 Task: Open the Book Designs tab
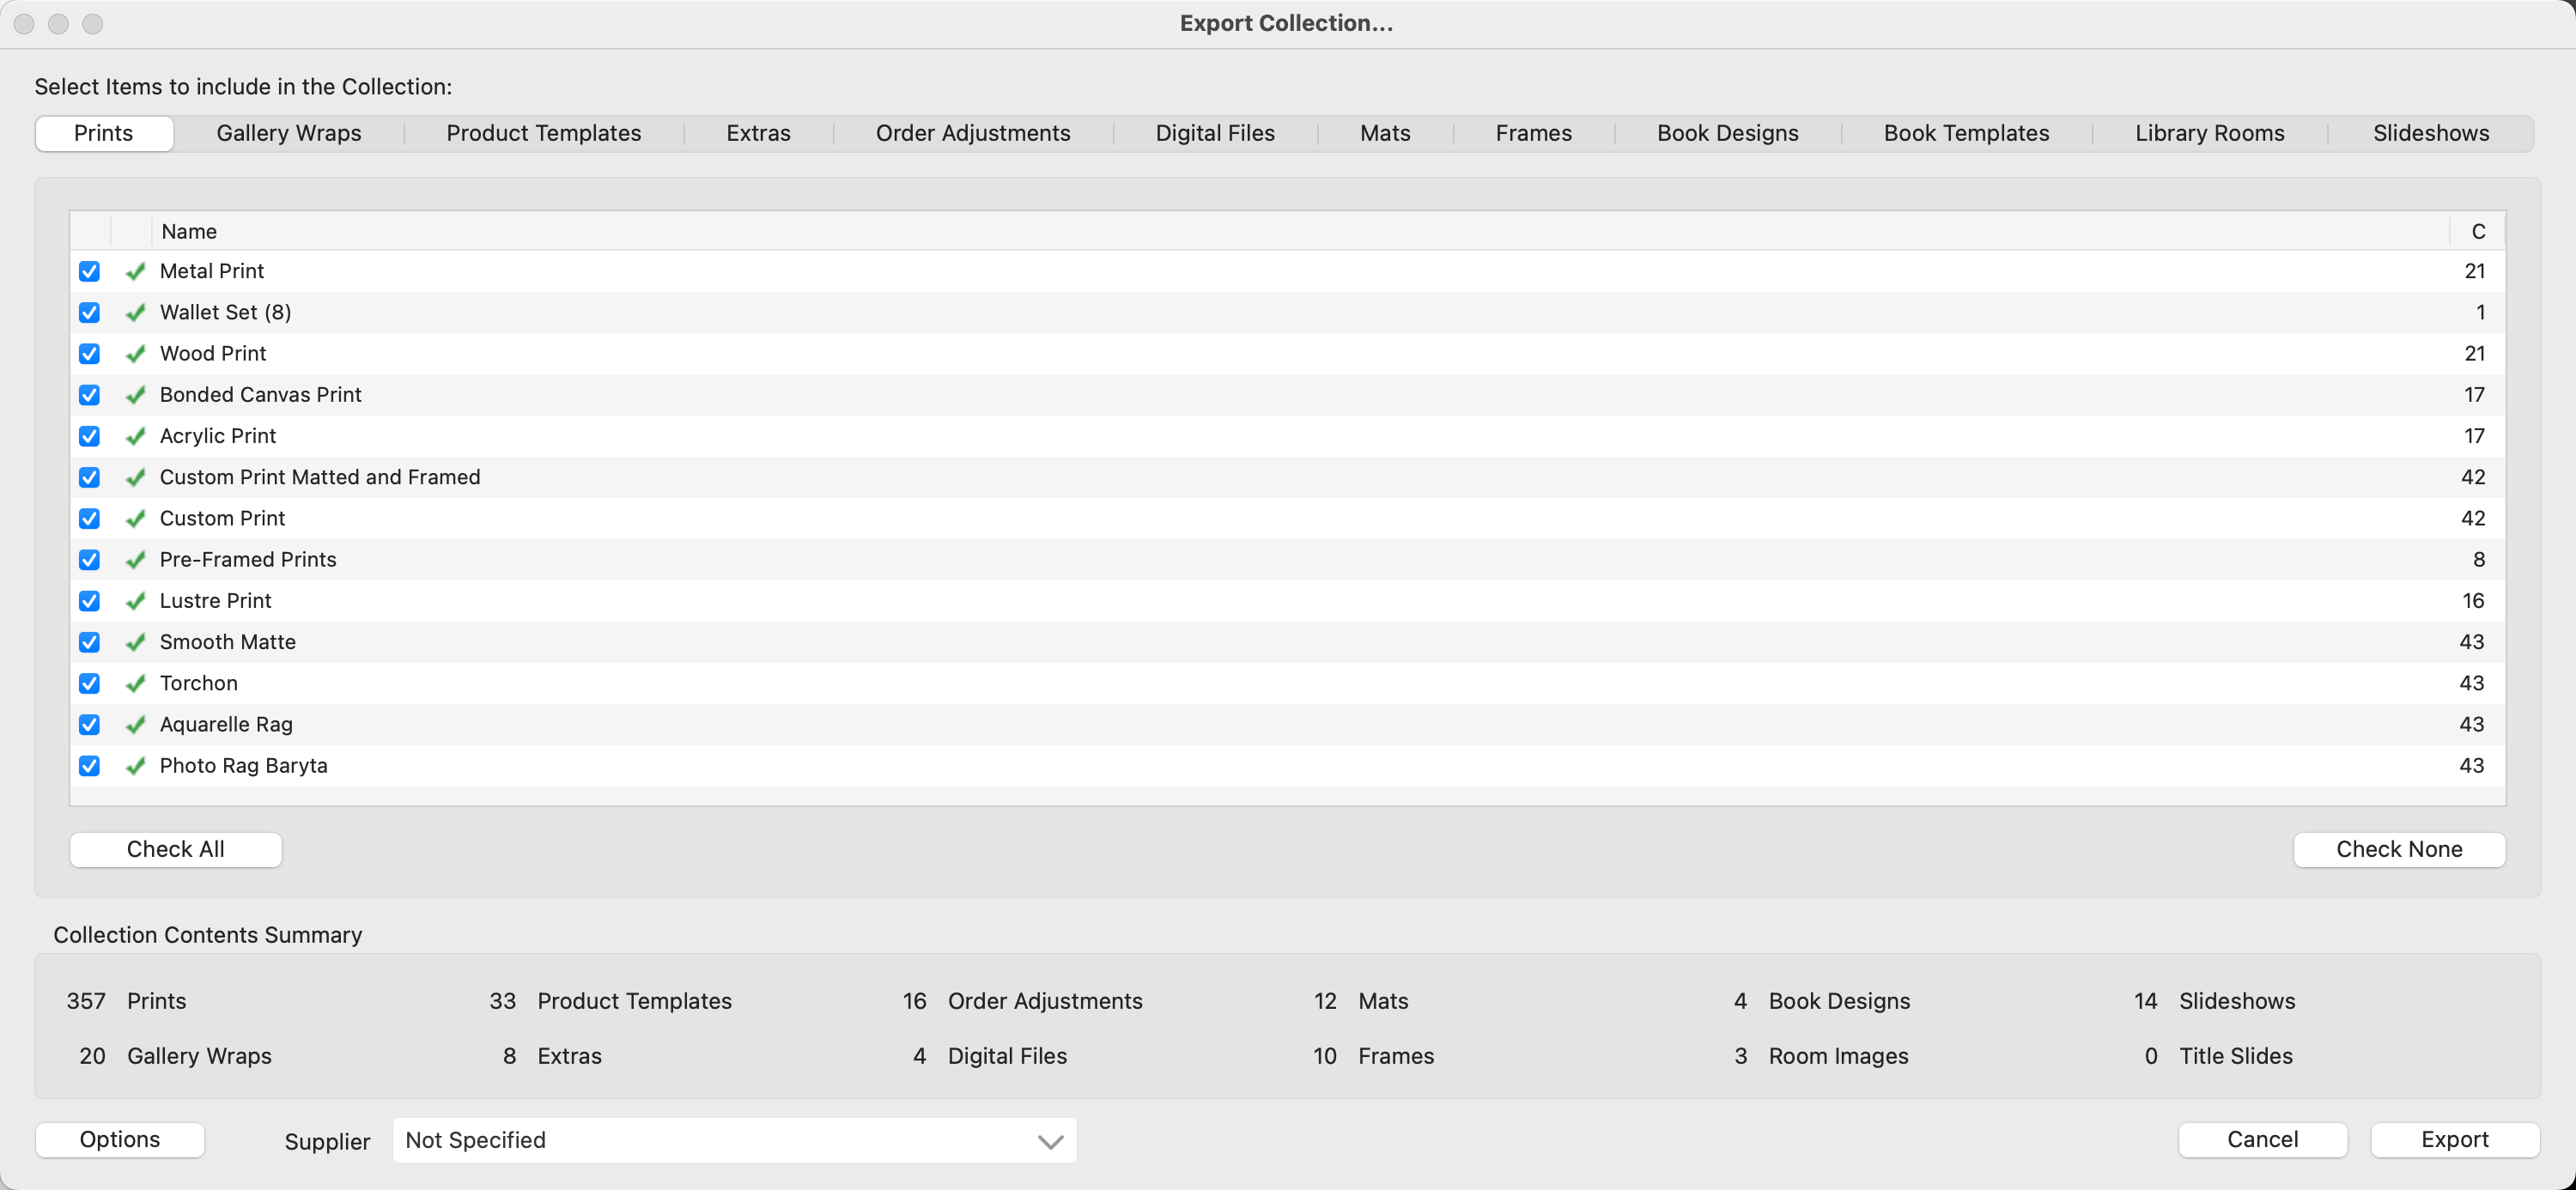pos(1727,133)
